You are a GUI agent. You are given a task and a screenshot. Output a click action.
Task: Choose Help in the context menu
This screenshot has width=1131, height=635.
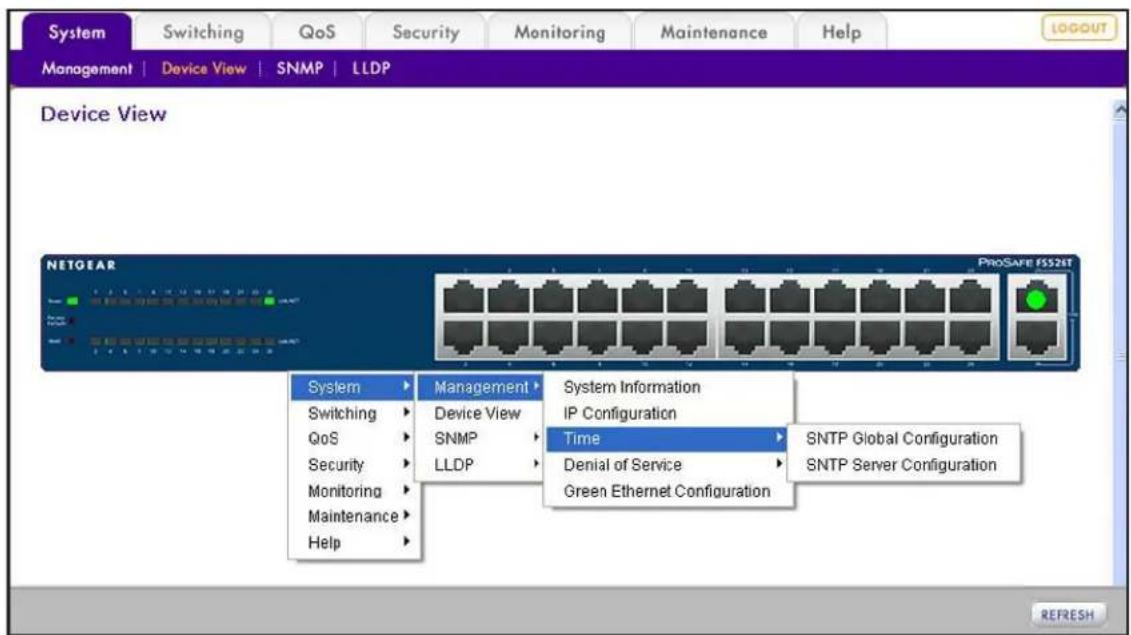pos(353,543)
